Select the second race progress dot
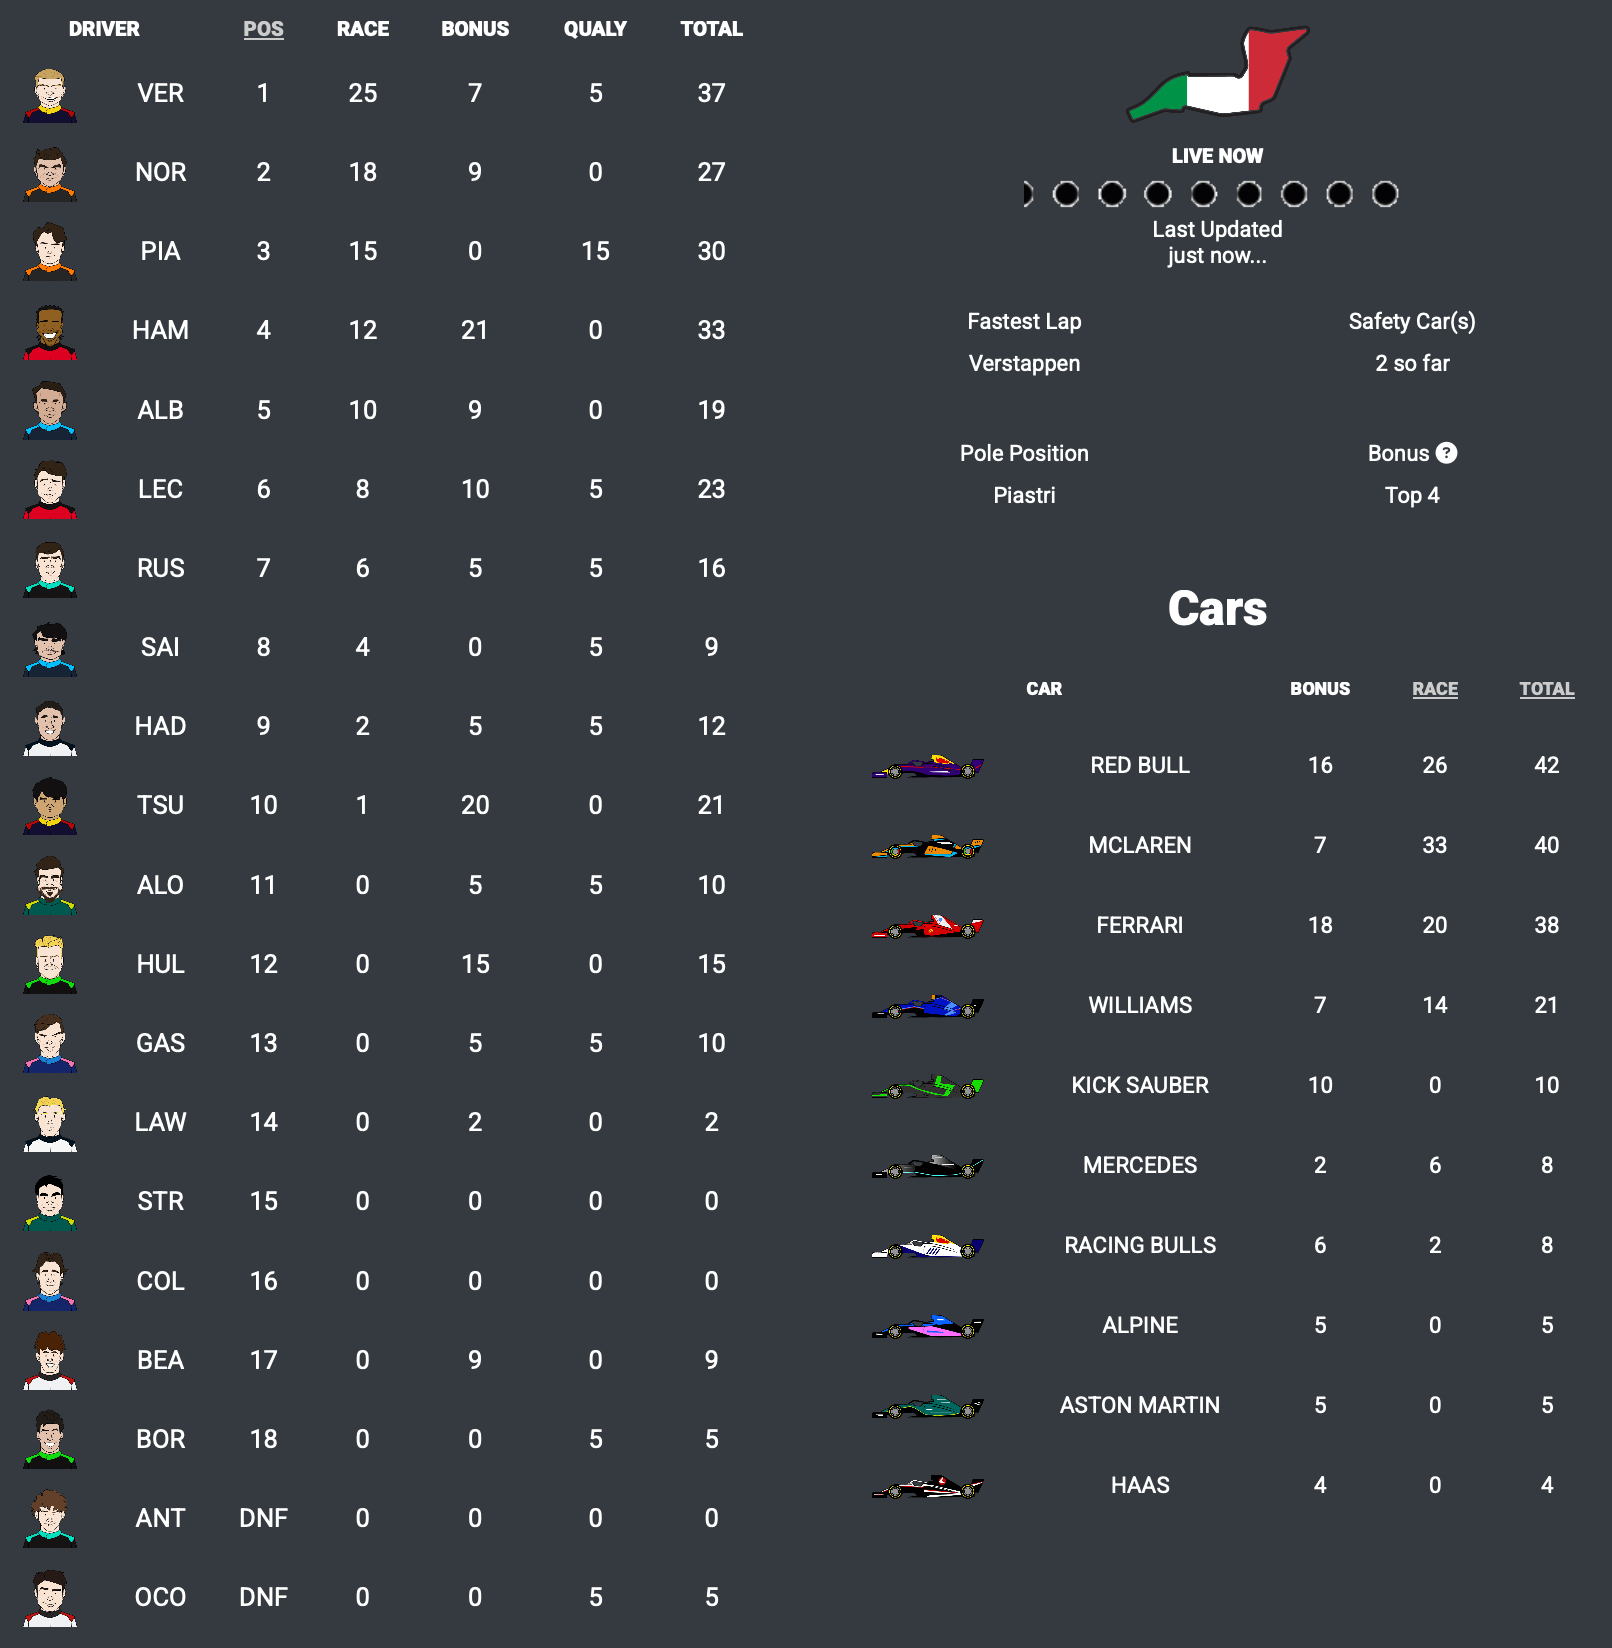 coord(1066,194)
